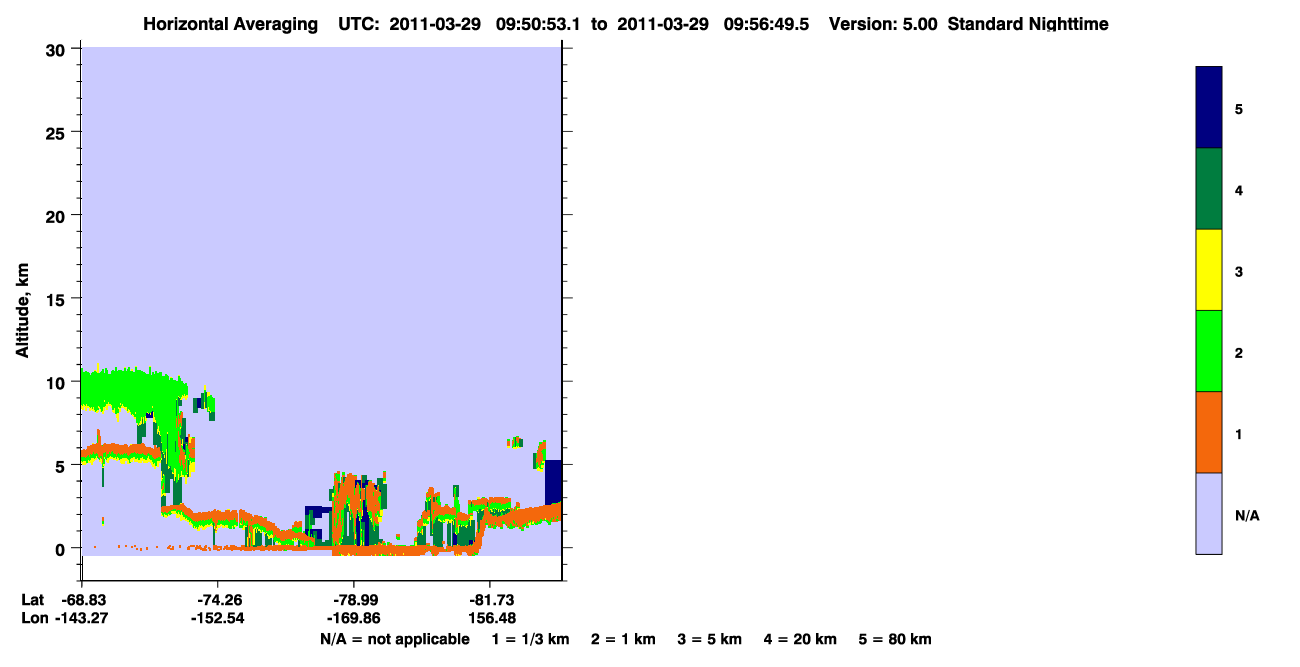This screenshot has height=667, width=1300.
Task: Click the tall dark blue block at plot's right edge
Action: point(553,482)
